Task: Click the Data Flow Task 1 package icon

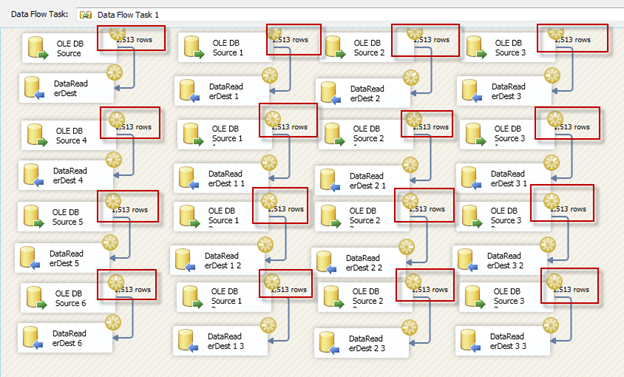Action: [x=86, y=15]
